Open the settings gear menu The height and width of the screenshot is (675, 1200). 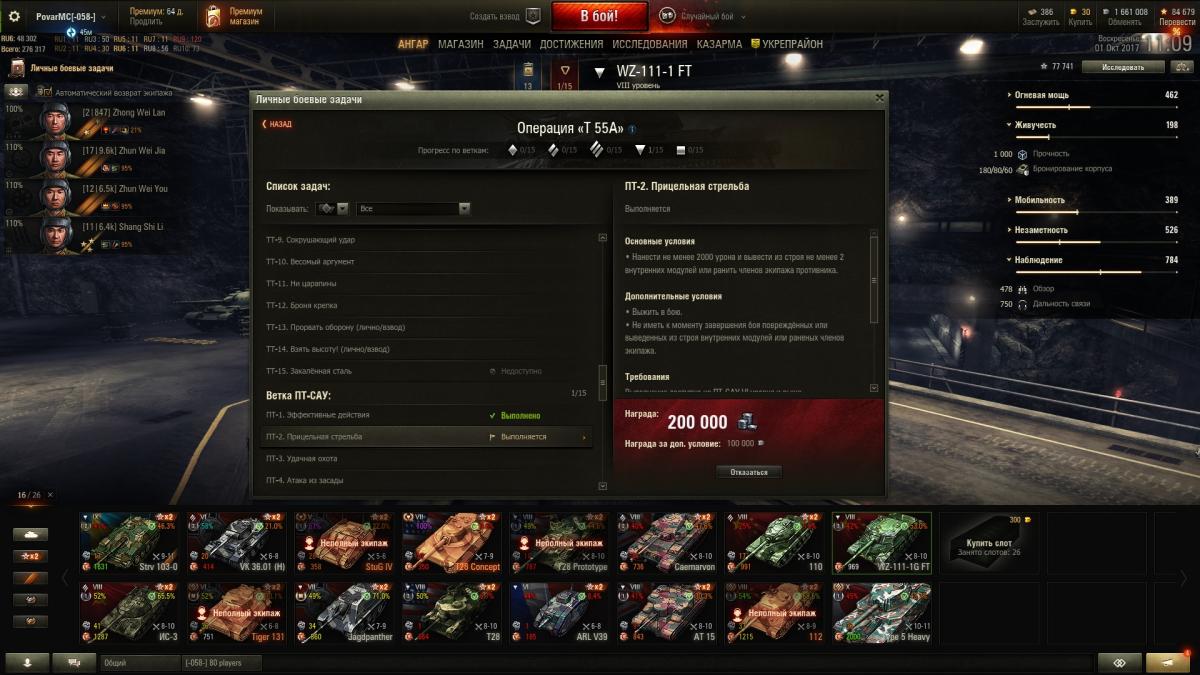pos(14,16)
